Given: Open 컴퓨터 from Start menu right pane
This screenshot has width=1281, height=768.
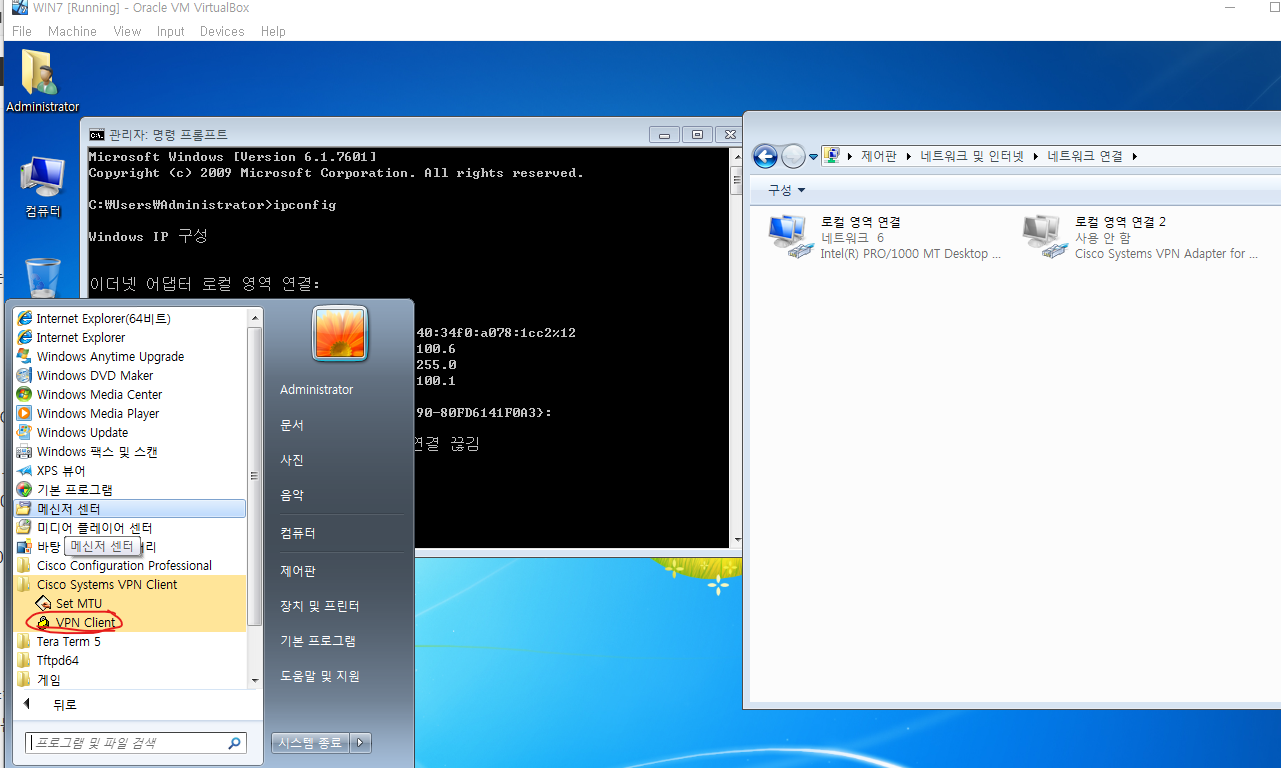Looking at the screenshot, I should 298,533.
